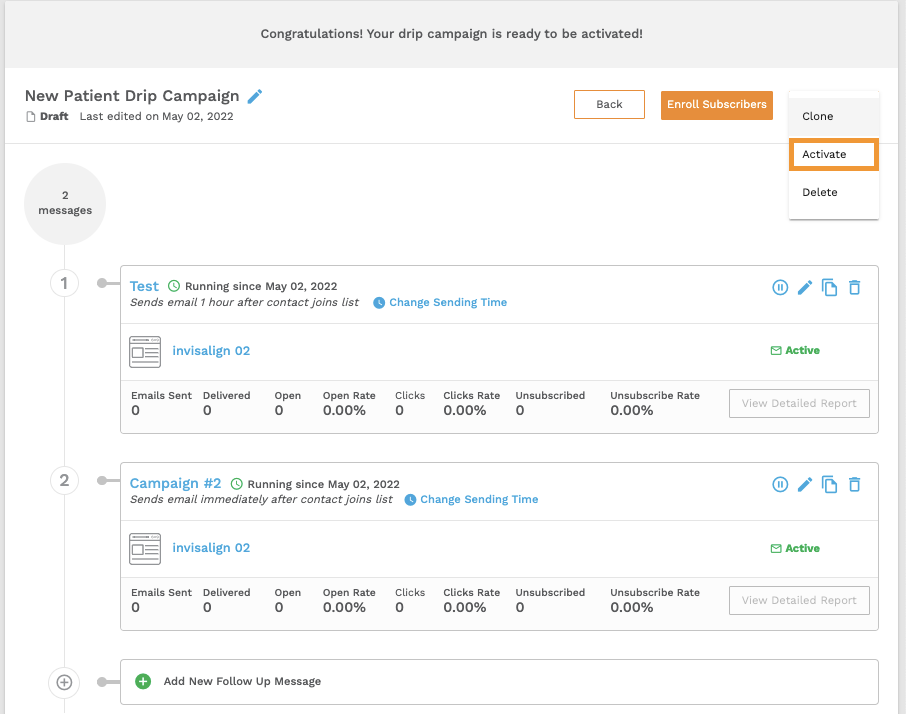Delete the Test message trash icon
906x714 pixels.
(855, 287)
